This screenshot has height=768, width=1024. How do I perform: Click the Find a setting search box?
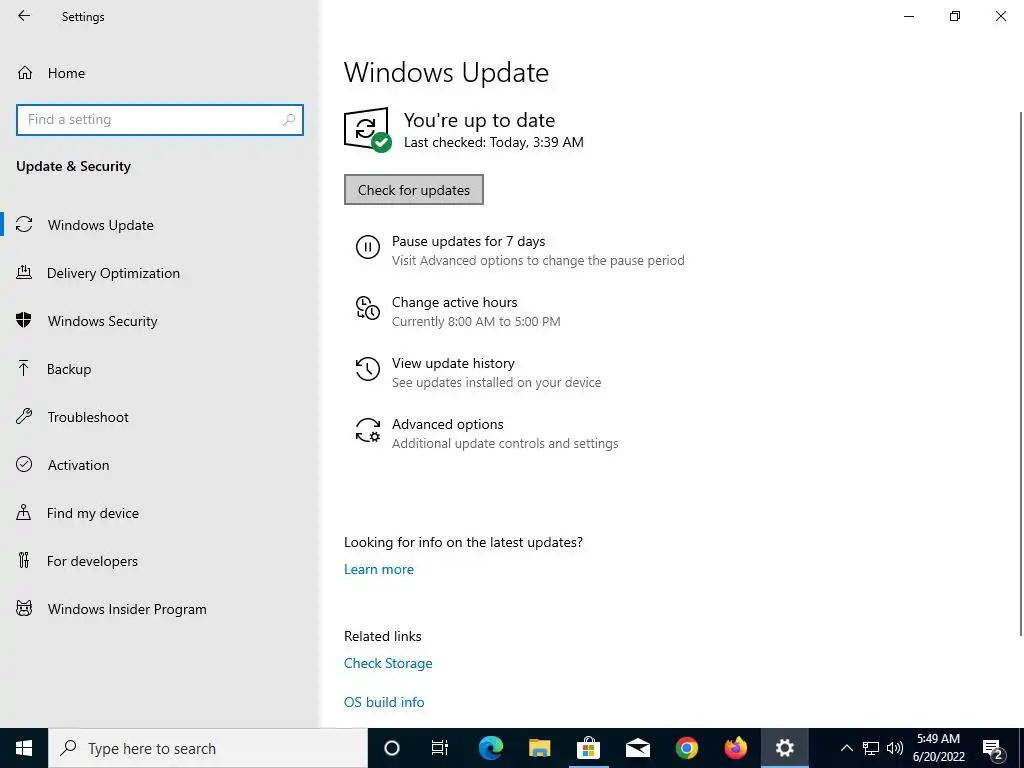click(160, 120)
